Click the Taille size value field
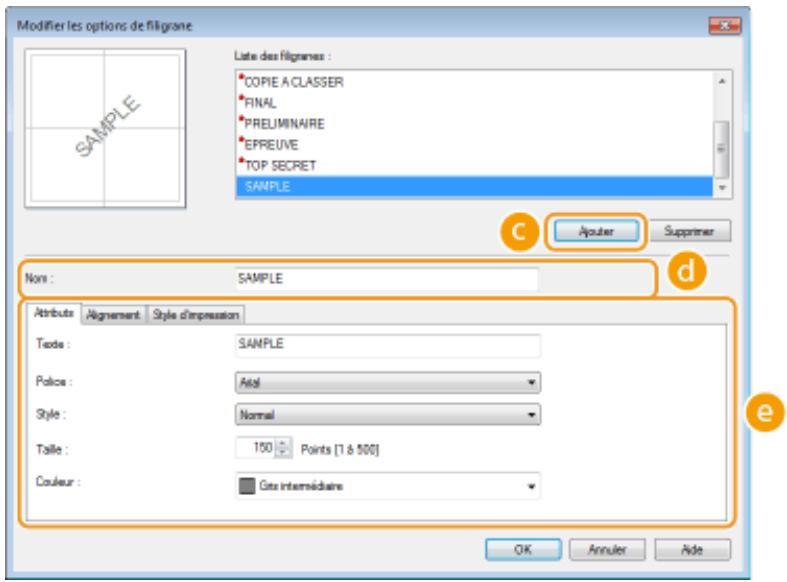The image size is (787, 582). pyautogui.click(x=255, y=448)
